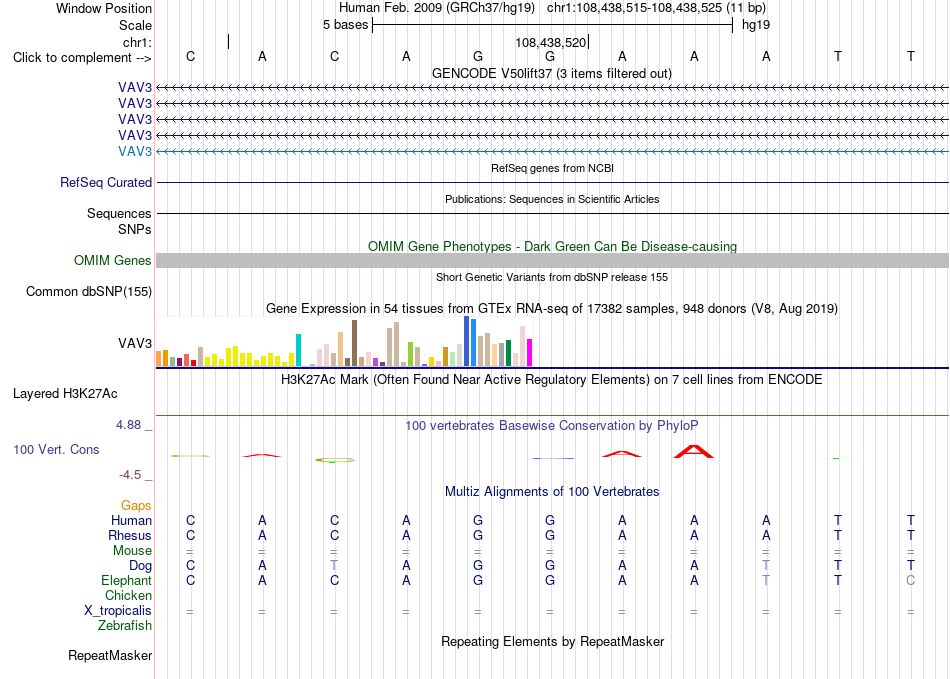Screen dimensions: 950x679
Task: Select the Chicken species label
Action: click(128, 595)
